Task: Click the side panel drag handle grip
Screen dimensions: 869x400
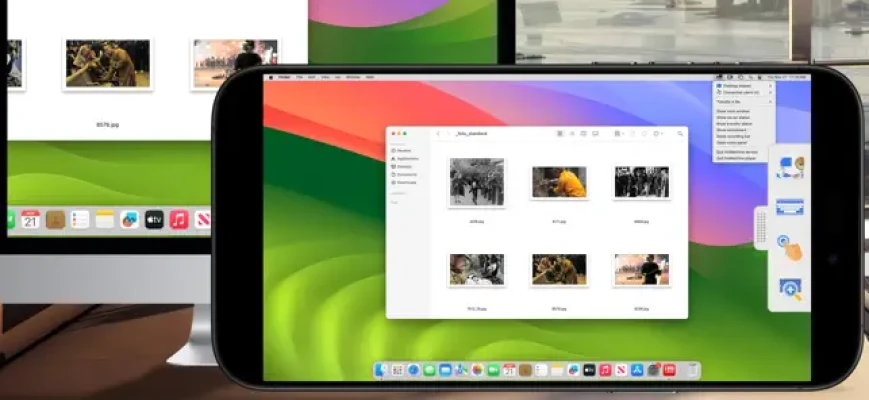Action: 760,227
